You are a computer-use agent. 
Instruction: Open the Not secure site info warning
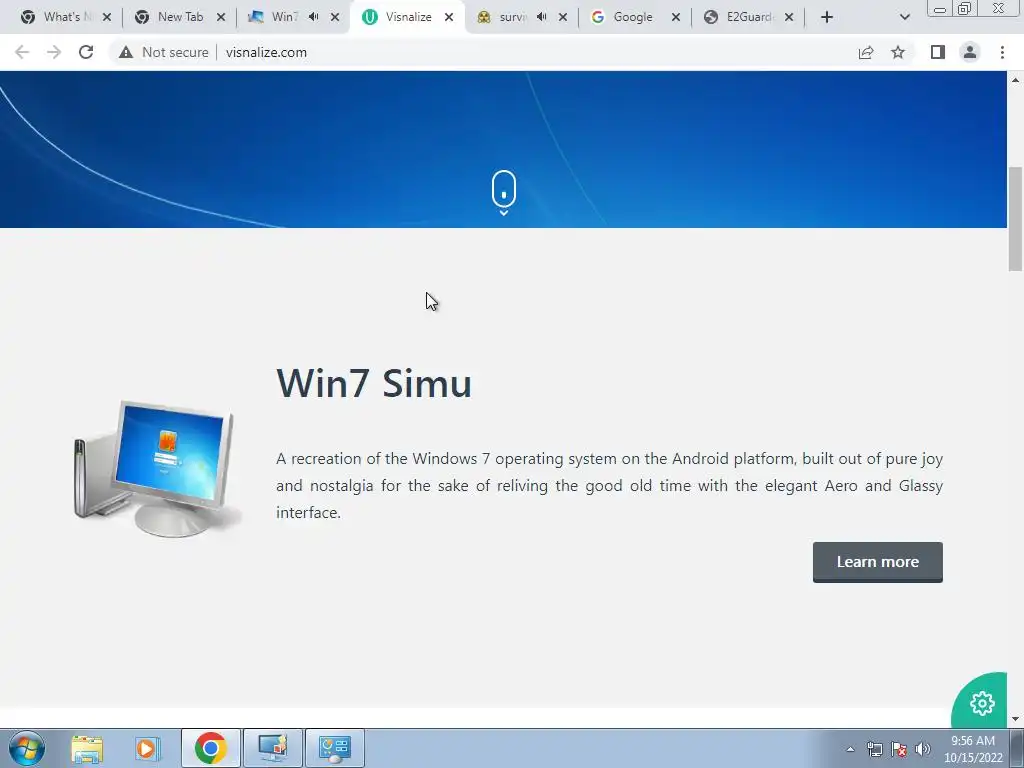(x=164, y=52)
